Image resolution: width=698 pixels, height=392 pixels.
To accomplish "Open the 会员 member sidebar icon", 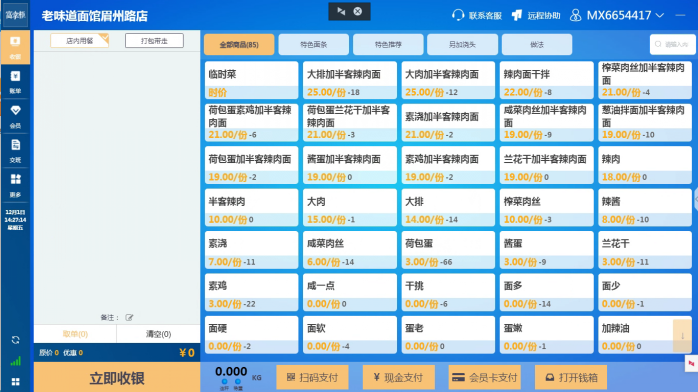I will coord(15,117).
